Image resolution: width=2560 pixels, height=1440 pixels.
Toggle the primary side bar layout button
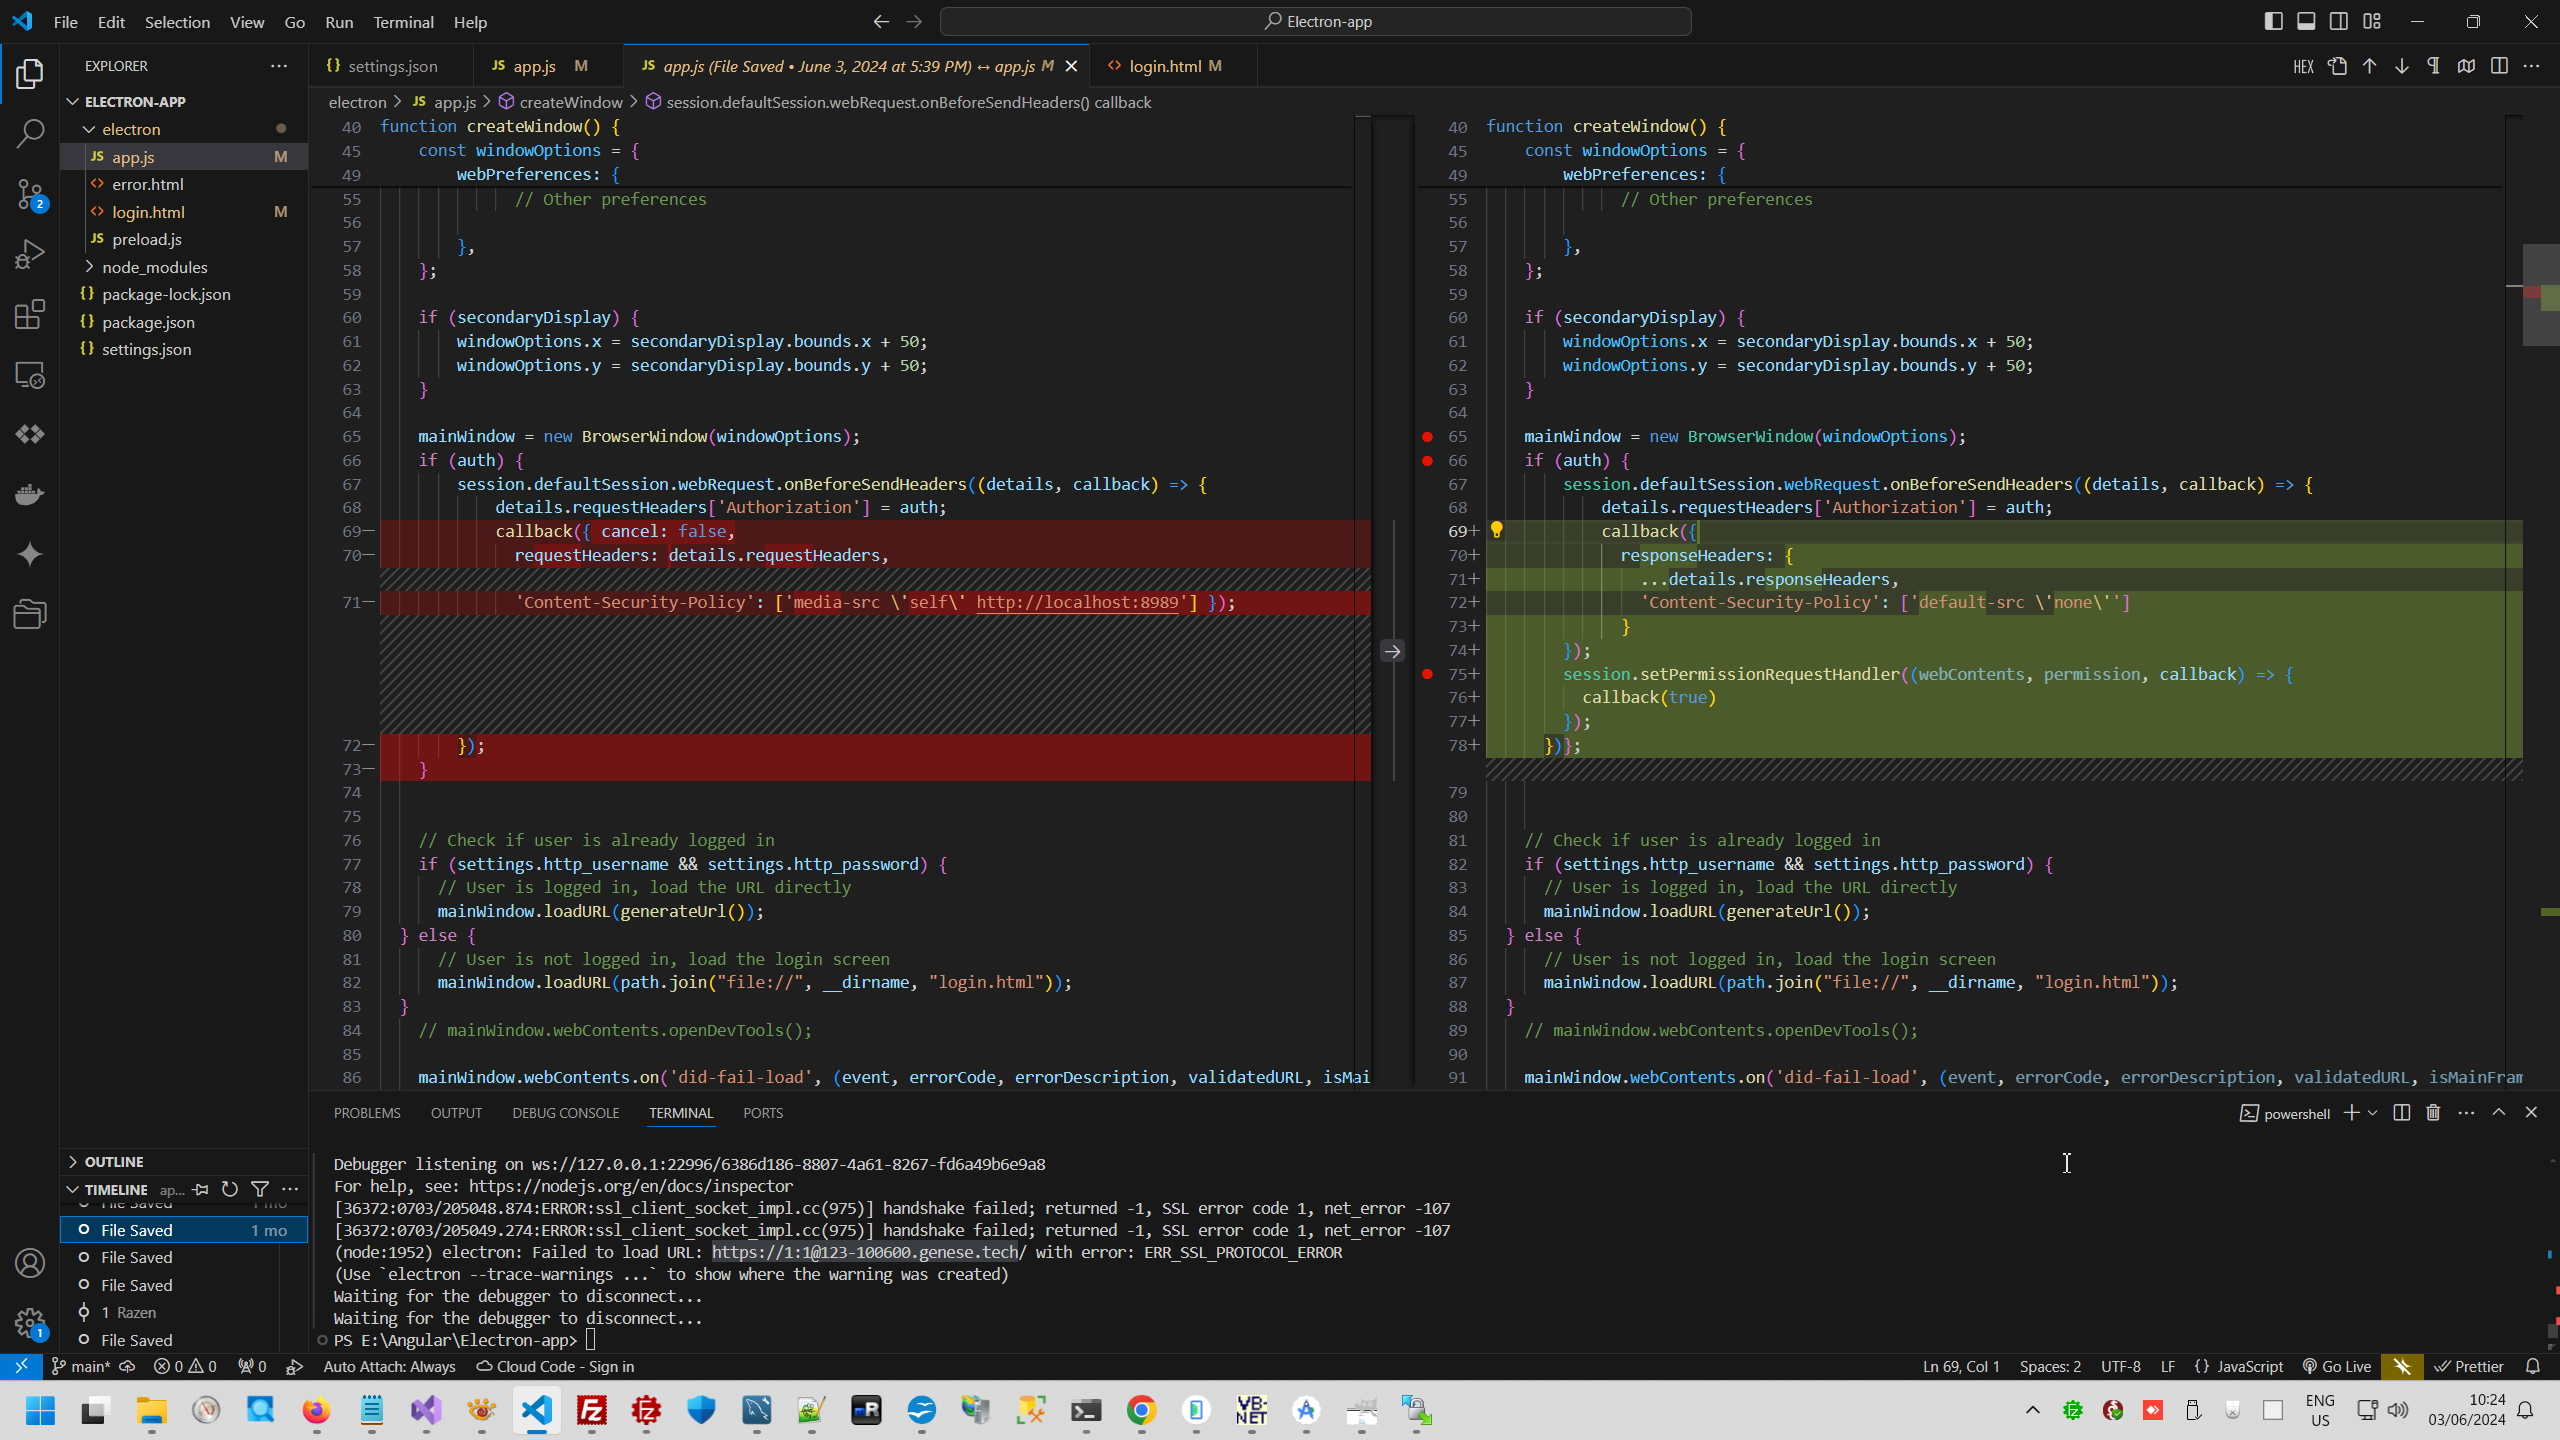[x=2273, y=21]
